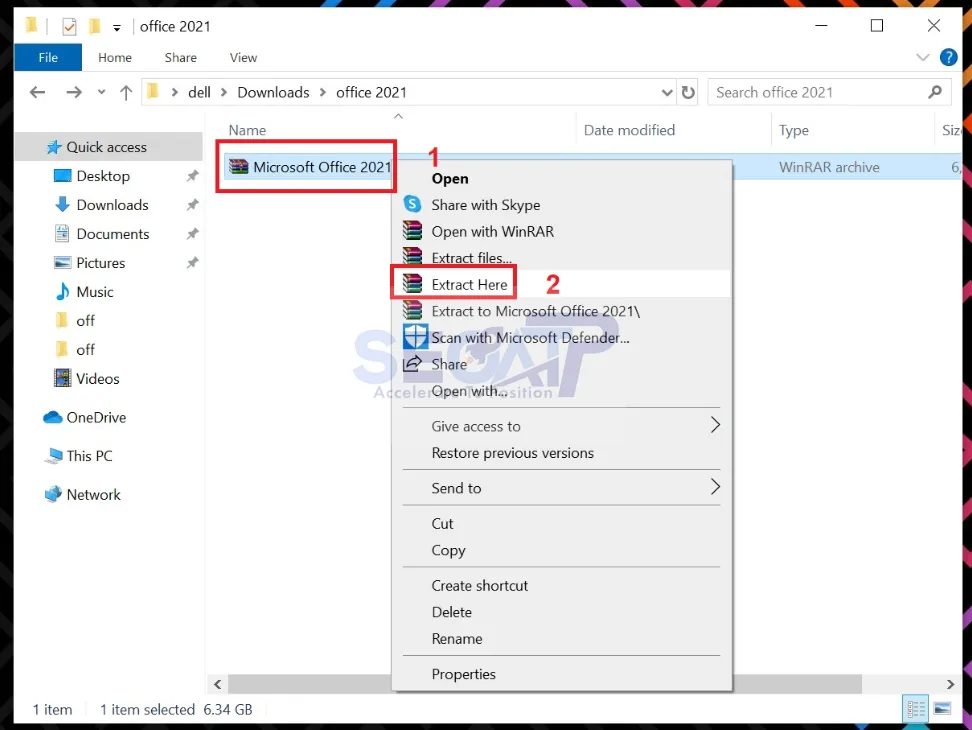Image resolution: width=972 pixels, height=730 pixels.
Task: Expand the Give access to submenu
Action: tap(476, 426)
